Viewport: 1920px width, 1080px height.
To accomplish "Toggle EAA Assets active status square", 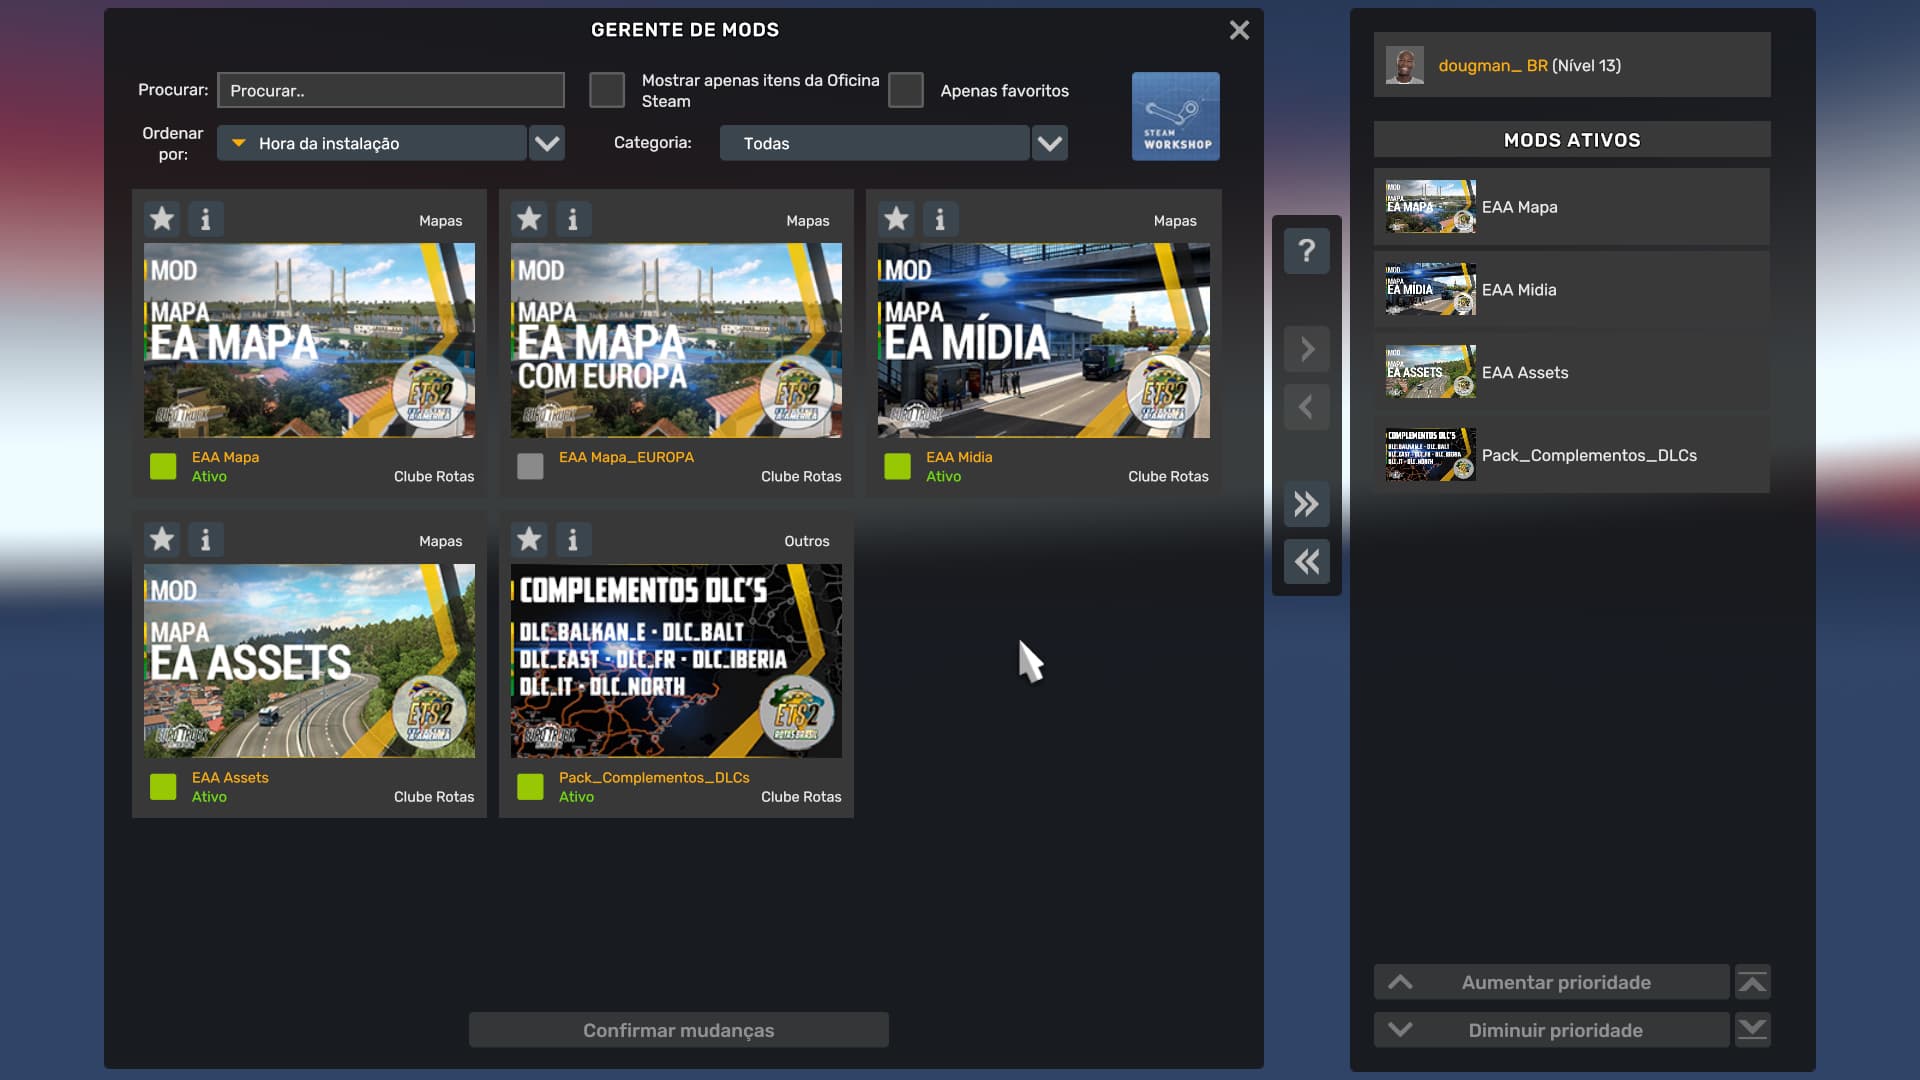I will point(163,787).
